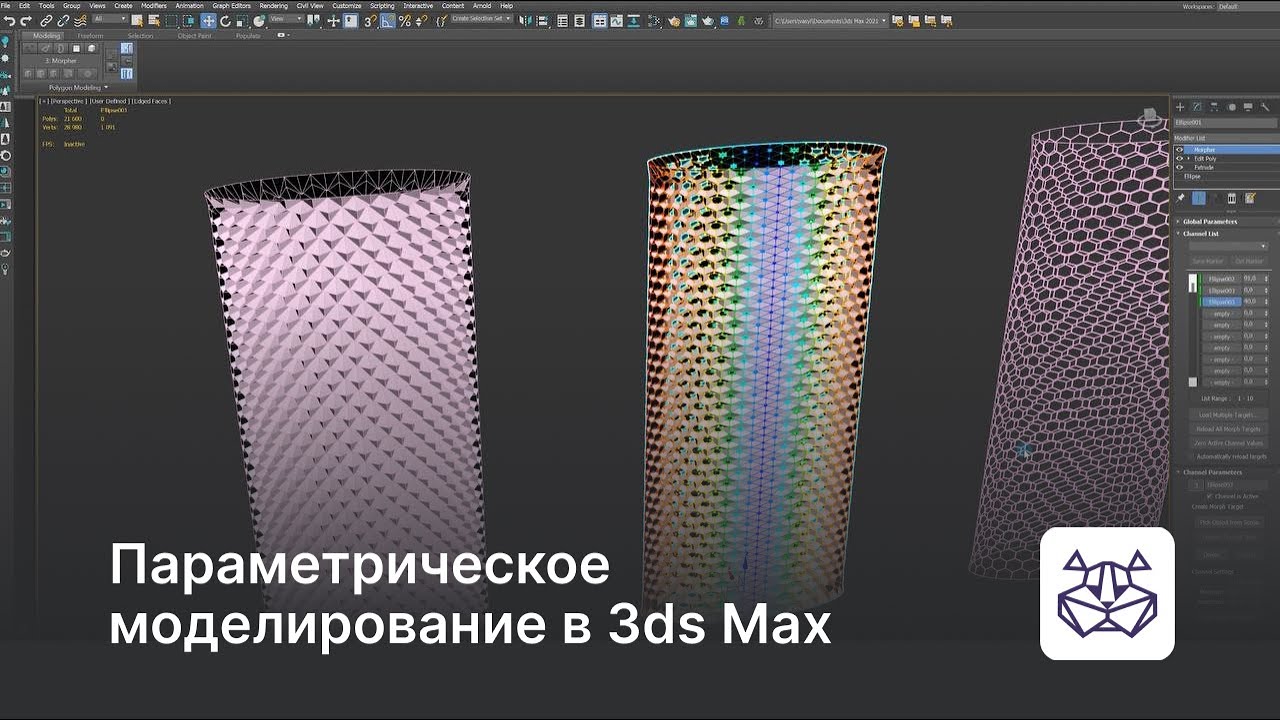Open the Modify panel tab icon
The image size is (1280, 720).
[x=1197, y=107]
